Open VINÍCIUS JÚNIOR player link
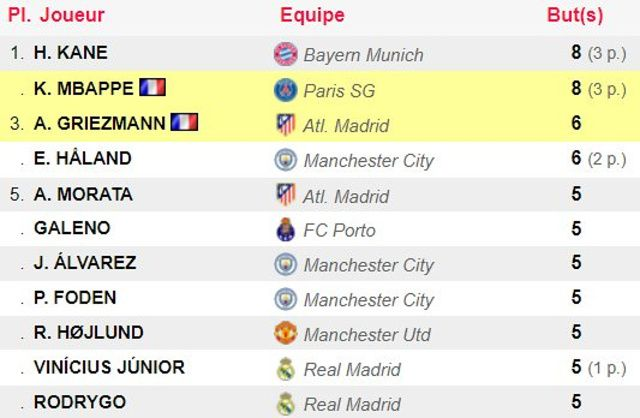640x418 pixels. tap(109, 367)
